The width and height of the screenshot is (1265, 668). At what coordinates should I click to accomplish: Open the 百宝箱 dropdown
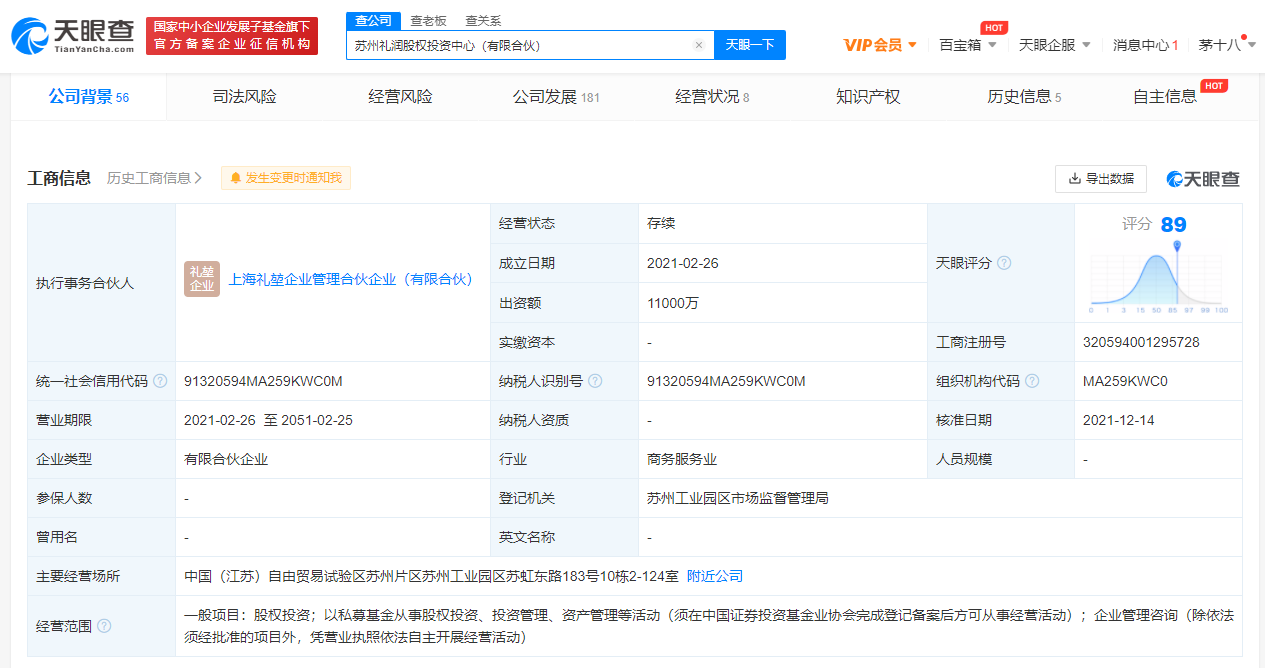[x=967, y=45]
